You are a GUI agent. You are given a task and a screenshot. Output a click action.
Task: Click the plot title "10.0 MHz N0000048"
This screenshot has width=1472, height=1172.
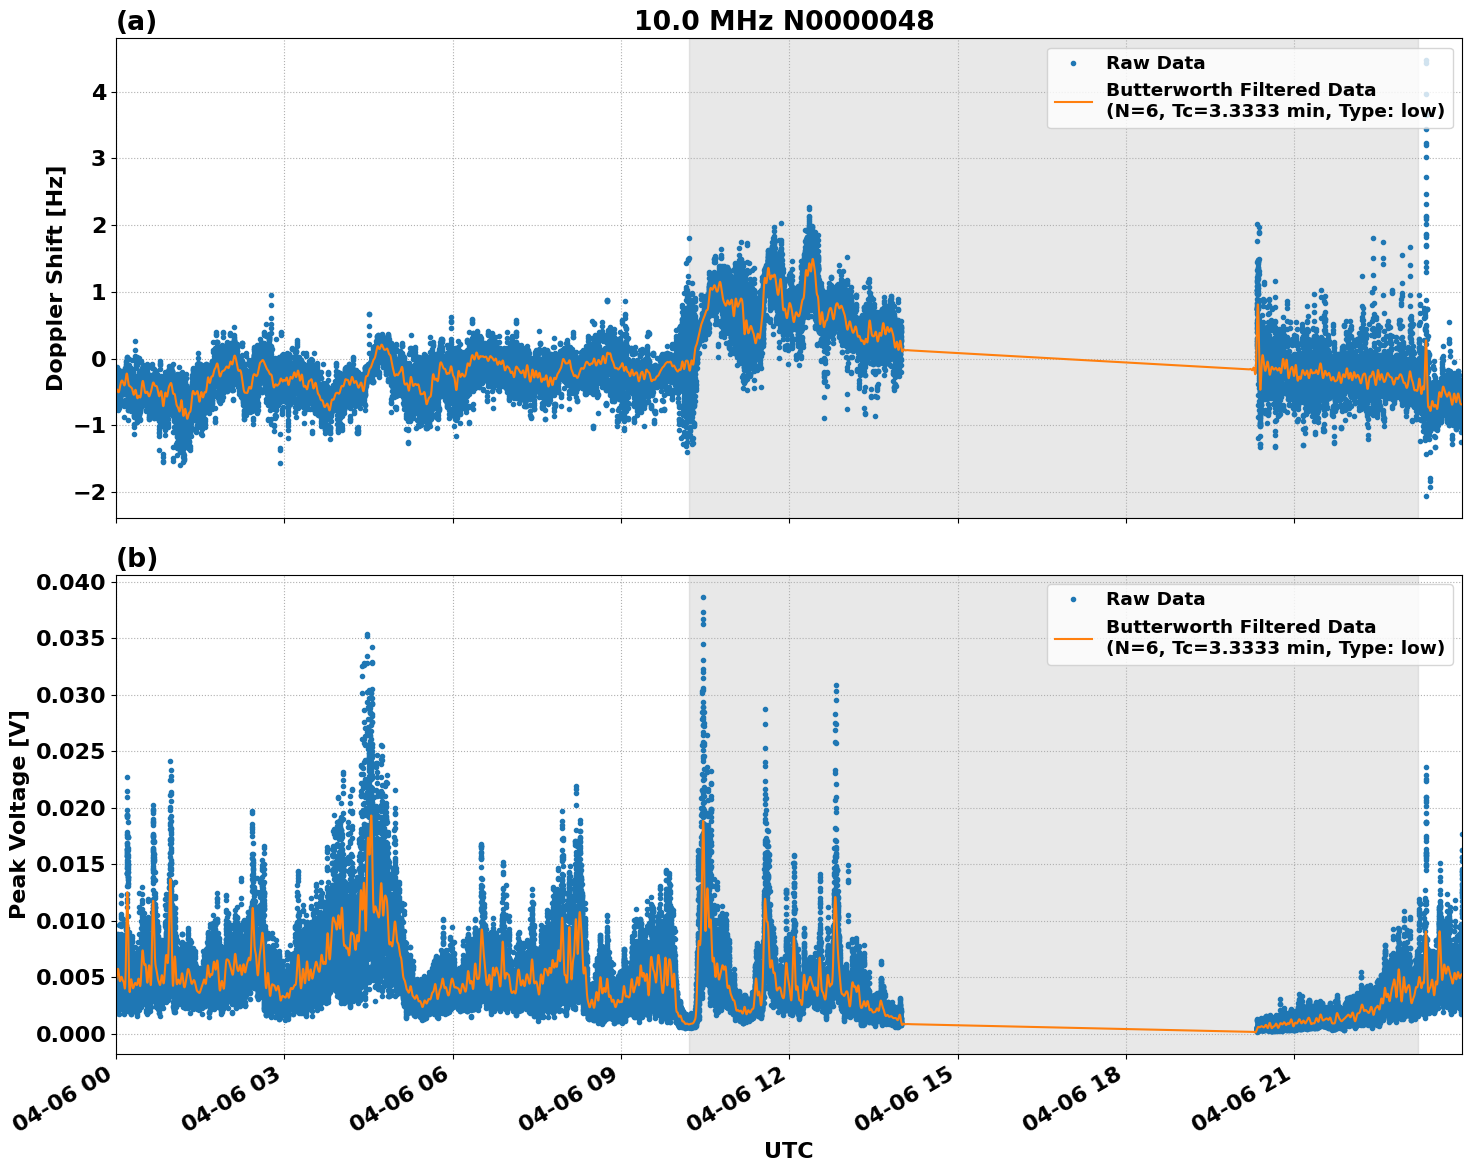pyautogui.click(x=784, y=21)
